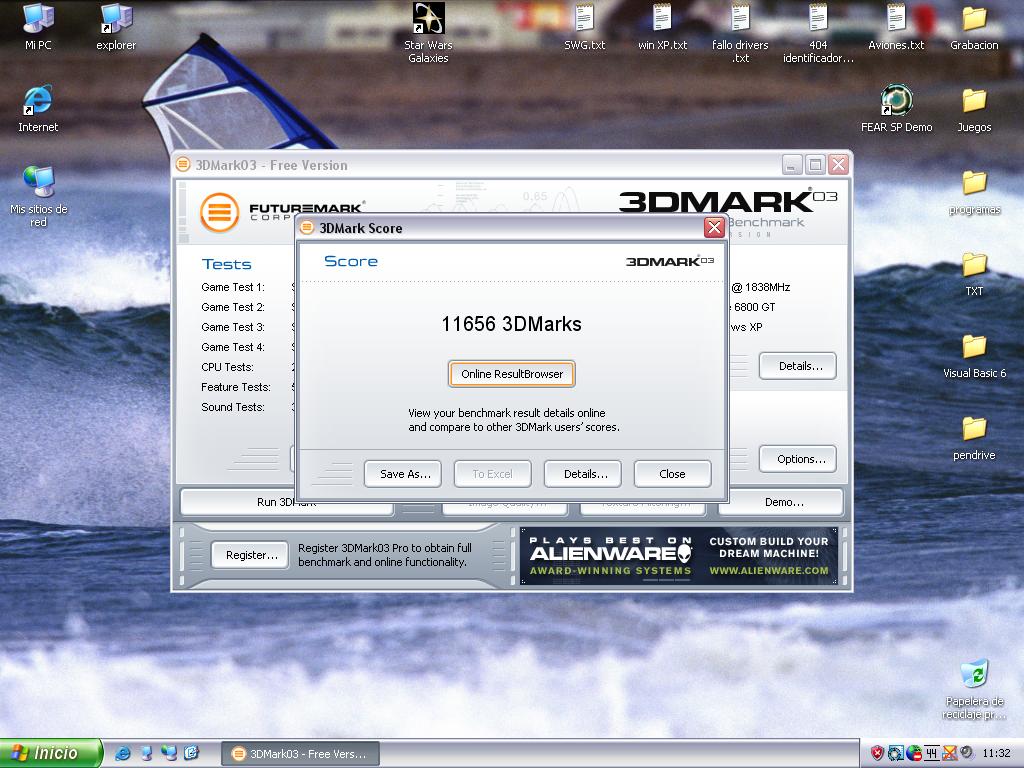Open the programas folder icon
Image resolution: width=1024 pixels, height=768 pixels.
coord(974,184)
